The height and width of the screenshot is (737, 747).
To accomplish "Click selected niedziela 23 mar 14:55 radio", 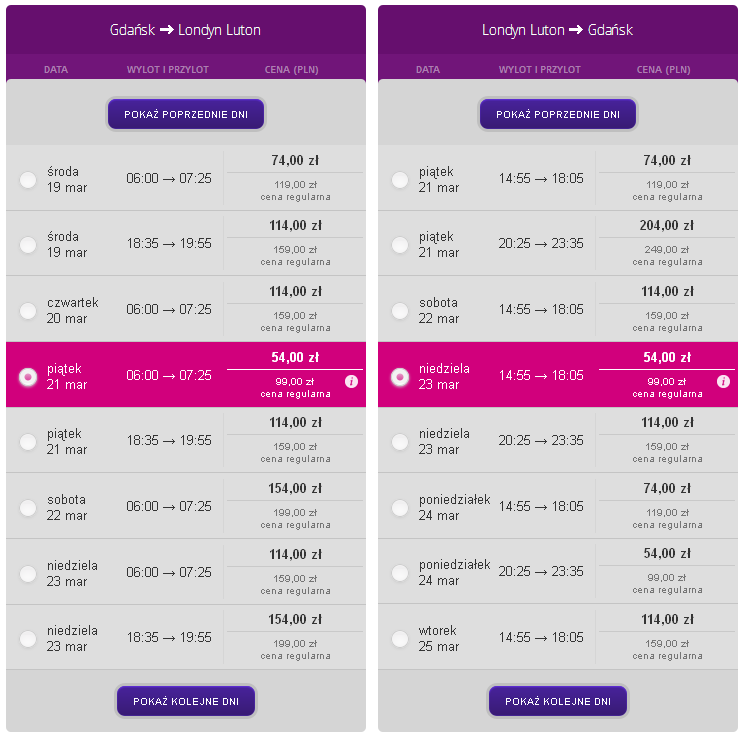I will pyautogui.click(x=400, y=377).
